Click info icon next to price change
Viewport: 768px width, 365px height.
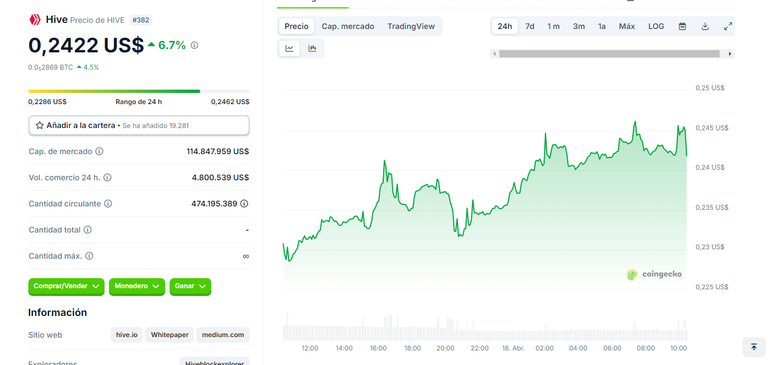[x=194, y=46]
